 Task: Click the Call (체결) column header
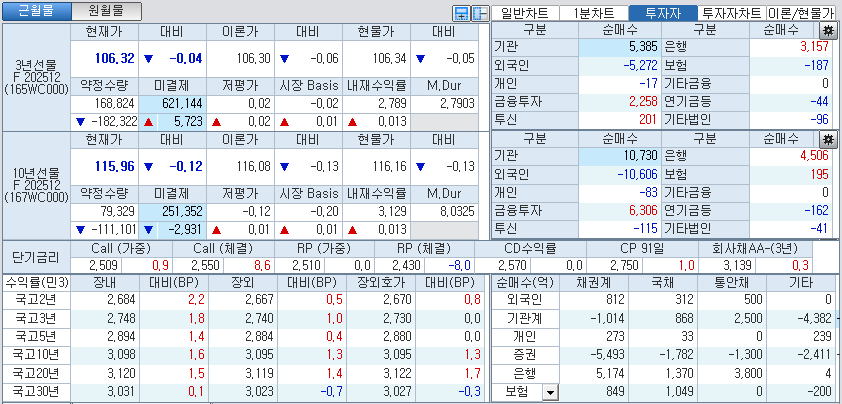(223, 249)
